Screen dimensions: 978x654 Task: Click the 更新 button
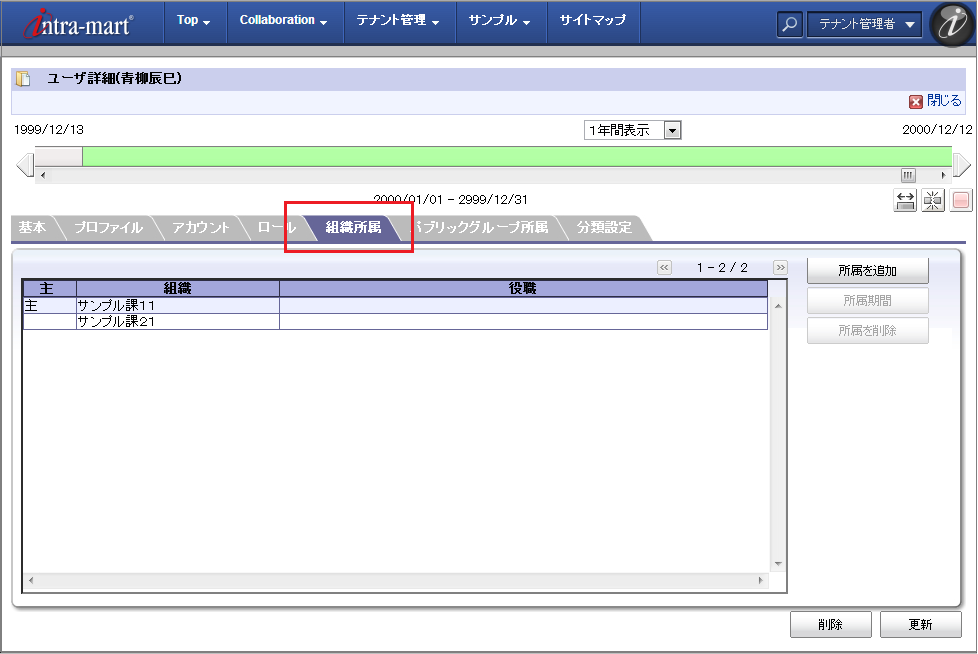[920, 625]
